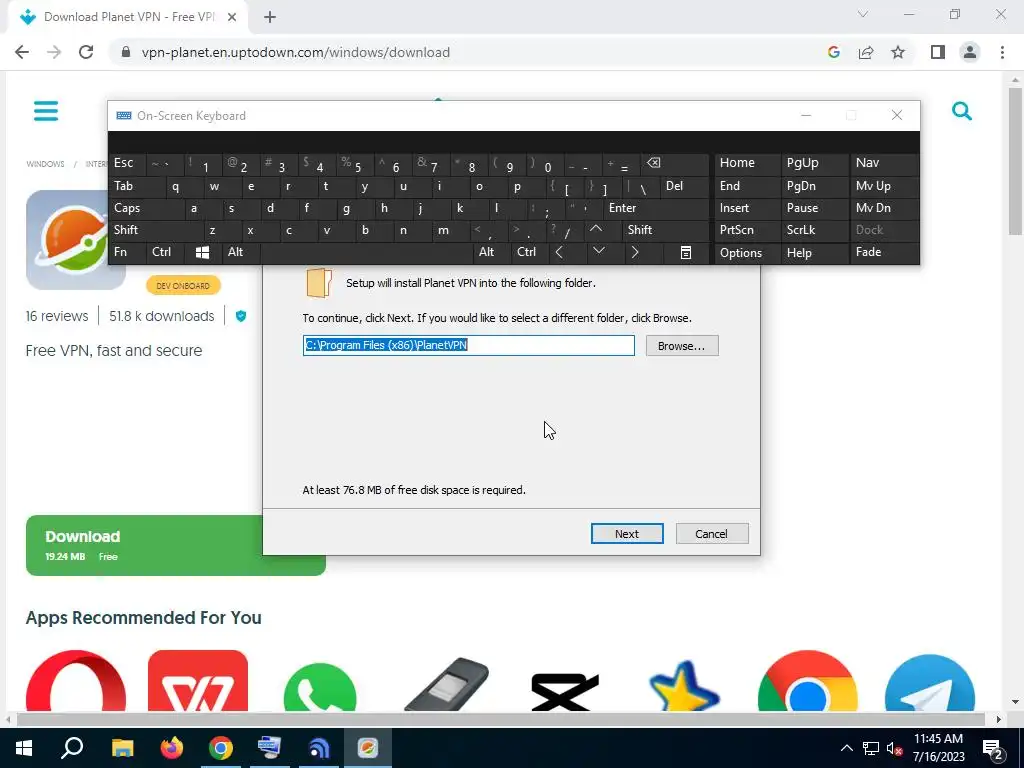Open the WPS Office recommended app icon
Viewport: 1024px width, 768px height.
198,680
